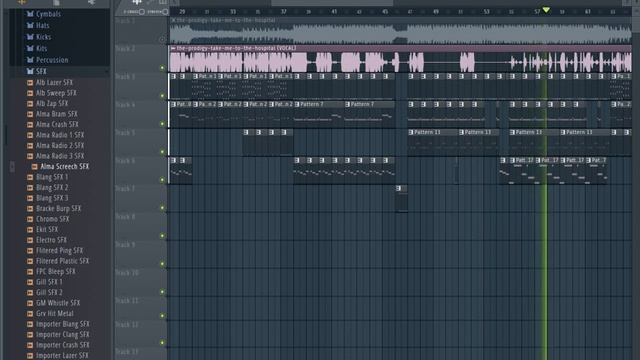Screen dimensions: 640x360
Task: Mute Track 9 with its green switch
Action: (x=162, y=264)
